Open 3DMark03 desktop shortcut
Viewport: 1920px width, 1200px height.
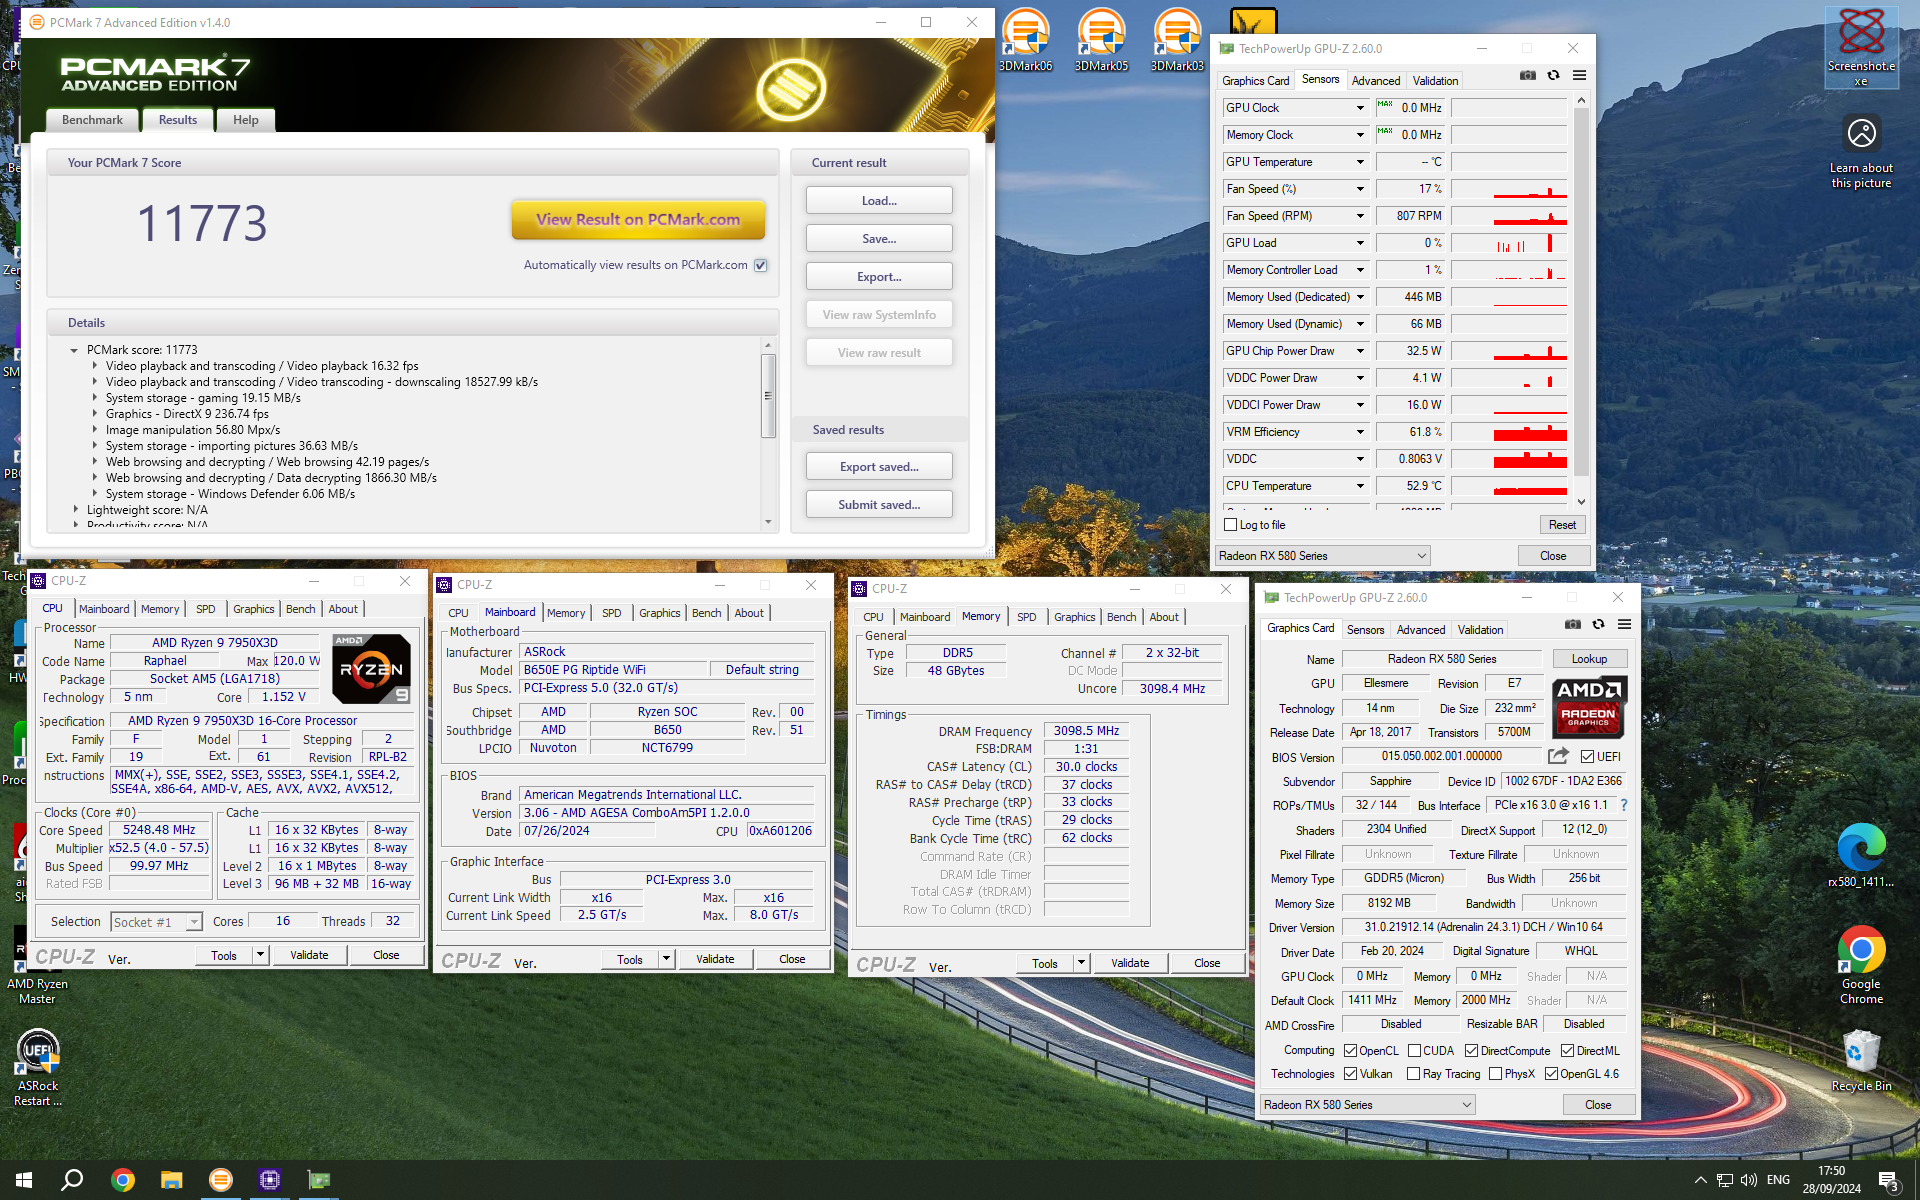click(x=1177, y=40)
